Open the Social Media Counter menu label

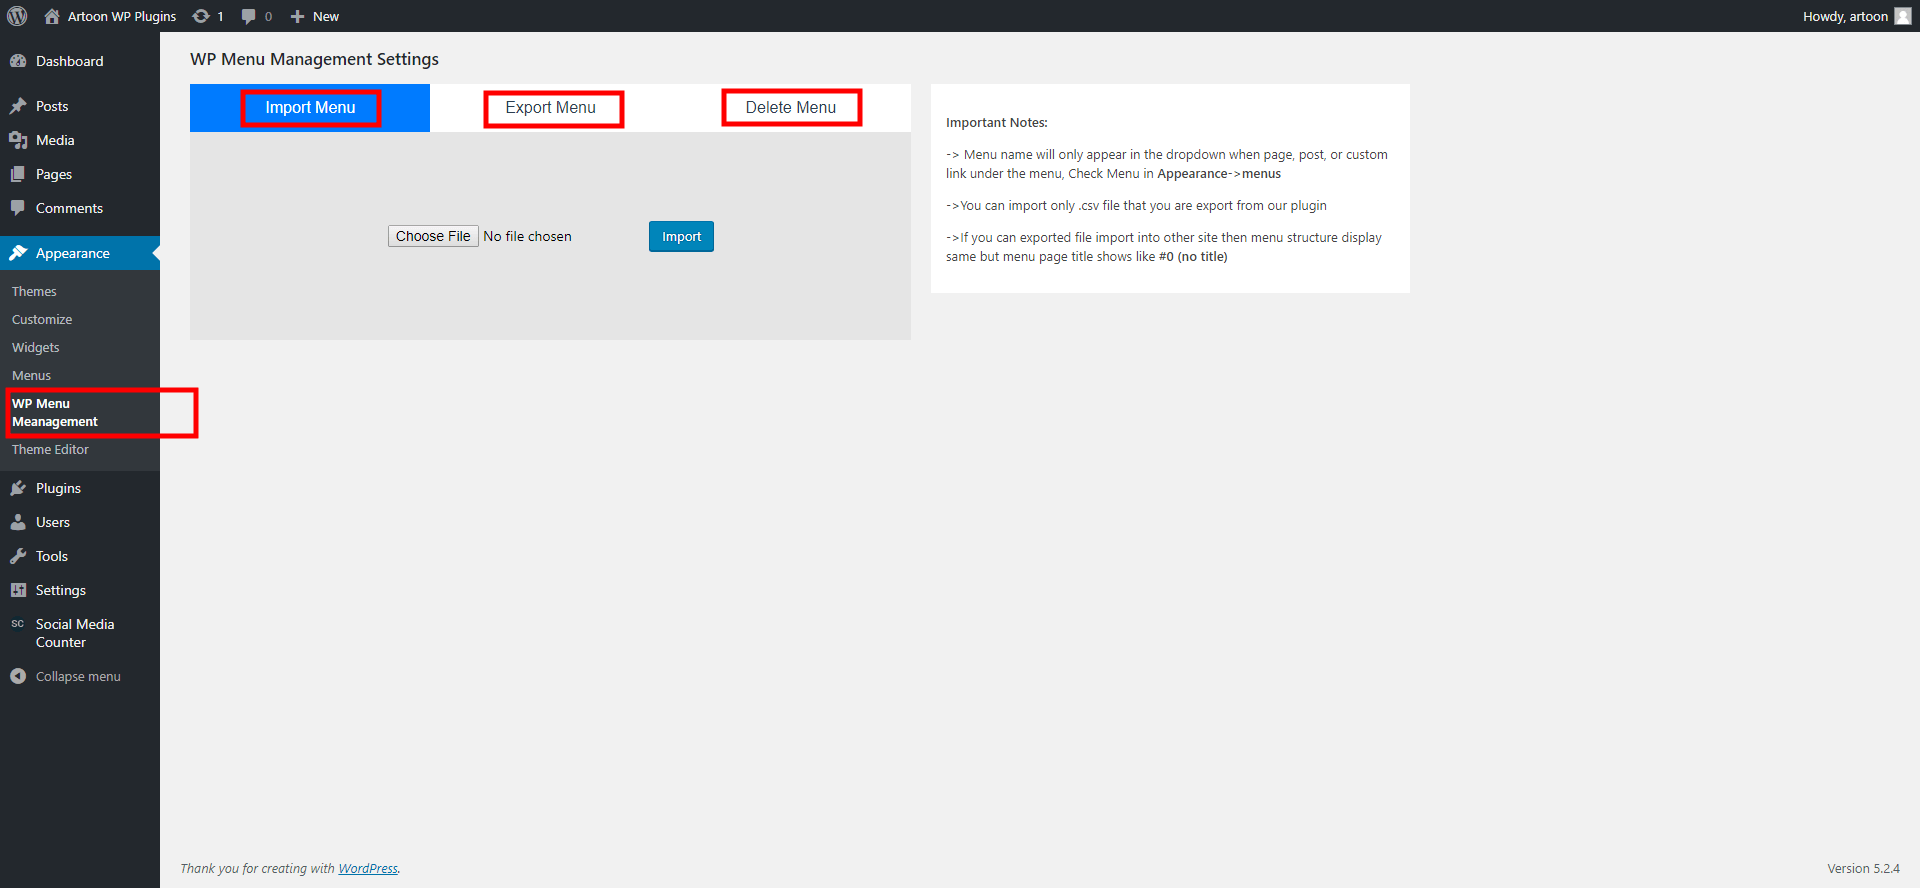coord(75,633)
